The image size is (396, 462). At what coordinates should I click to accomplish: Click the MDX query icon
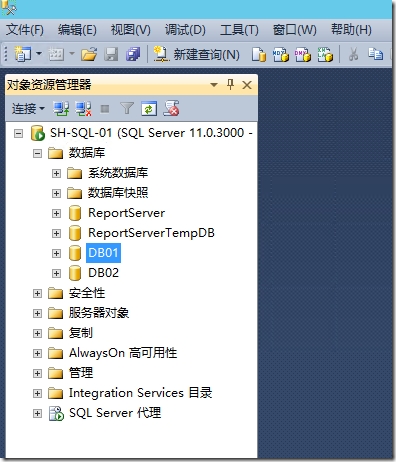[281, 54]
